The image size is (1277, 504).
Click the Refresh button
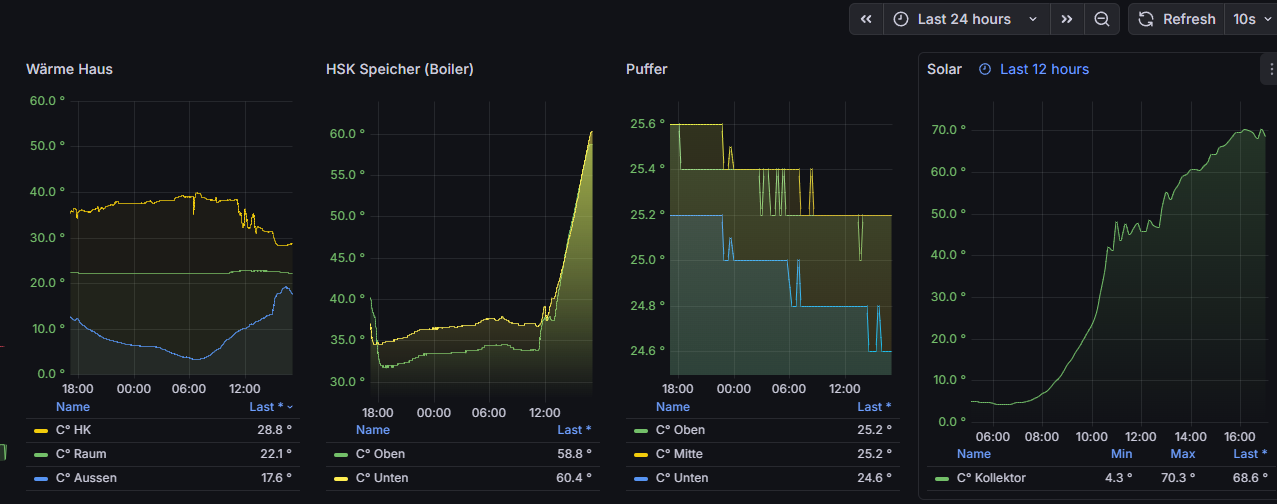tap(1177, 19)
